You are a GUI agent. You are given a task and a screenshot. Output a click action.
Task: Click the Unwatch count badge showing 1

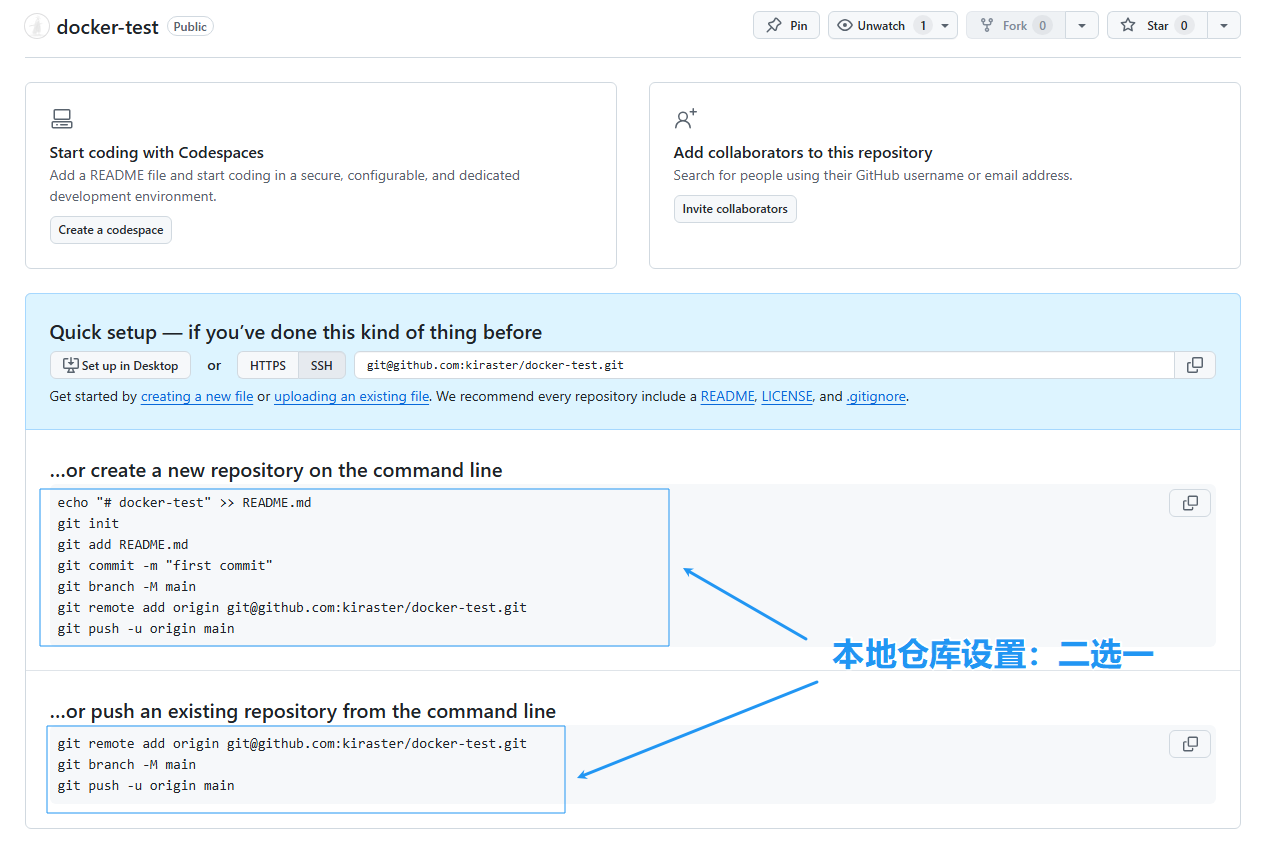pyautogui.click(x=922, y=25)
